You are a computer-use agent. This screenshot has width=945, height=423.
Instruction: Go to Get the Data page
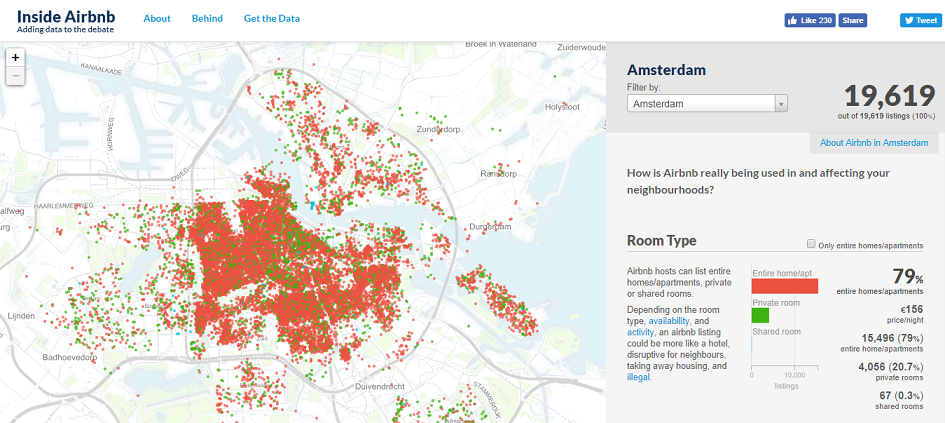pos(271,19)
